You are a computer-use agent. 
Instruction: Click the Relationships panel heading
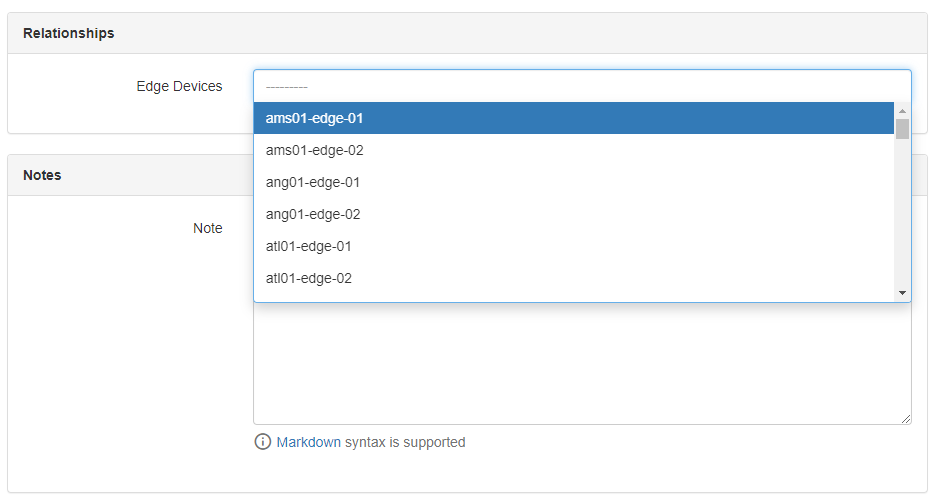(x=69, y=33)
